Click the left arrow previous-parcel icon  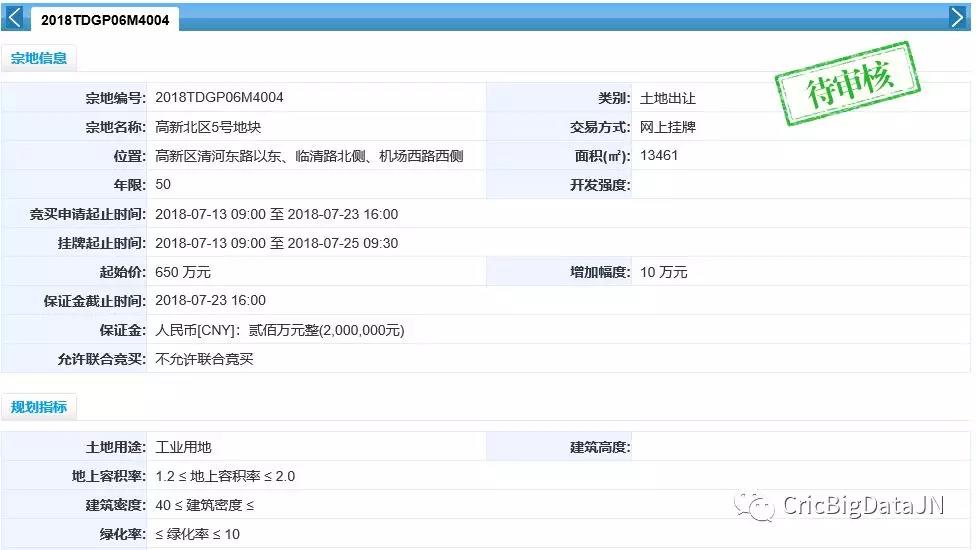point(14,18)
